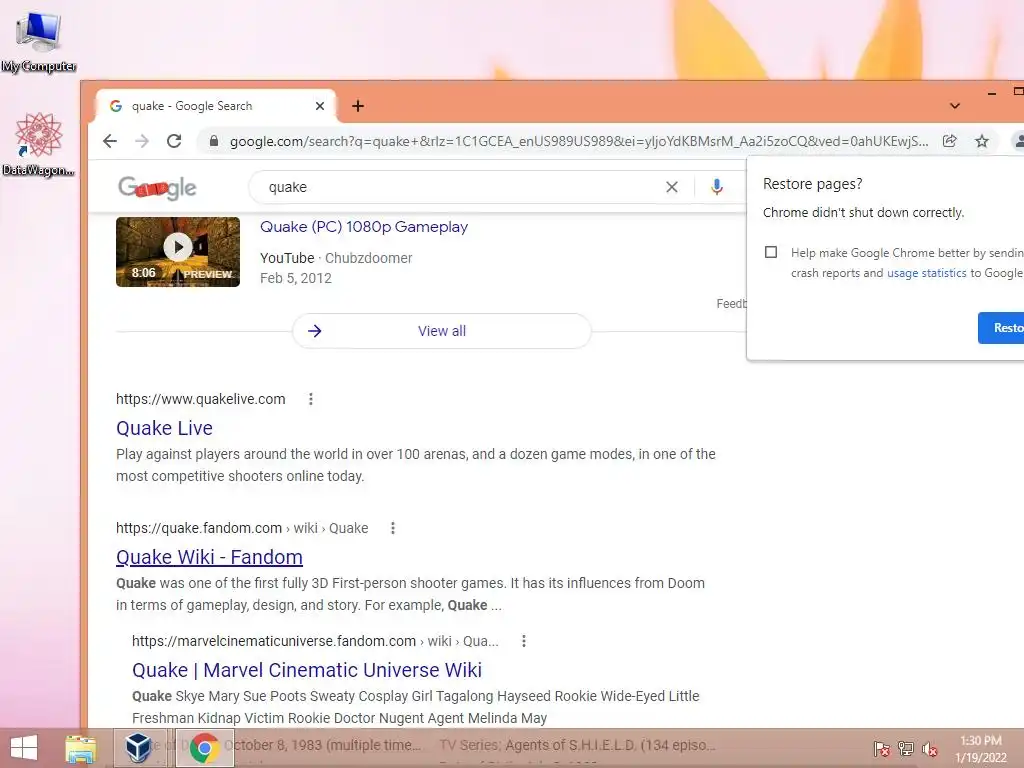Viewport: 1024px width, 768px height.
Task: Open options for marvelcinematicuniverse.fandom.com result
Action: (x=524, y=641)
